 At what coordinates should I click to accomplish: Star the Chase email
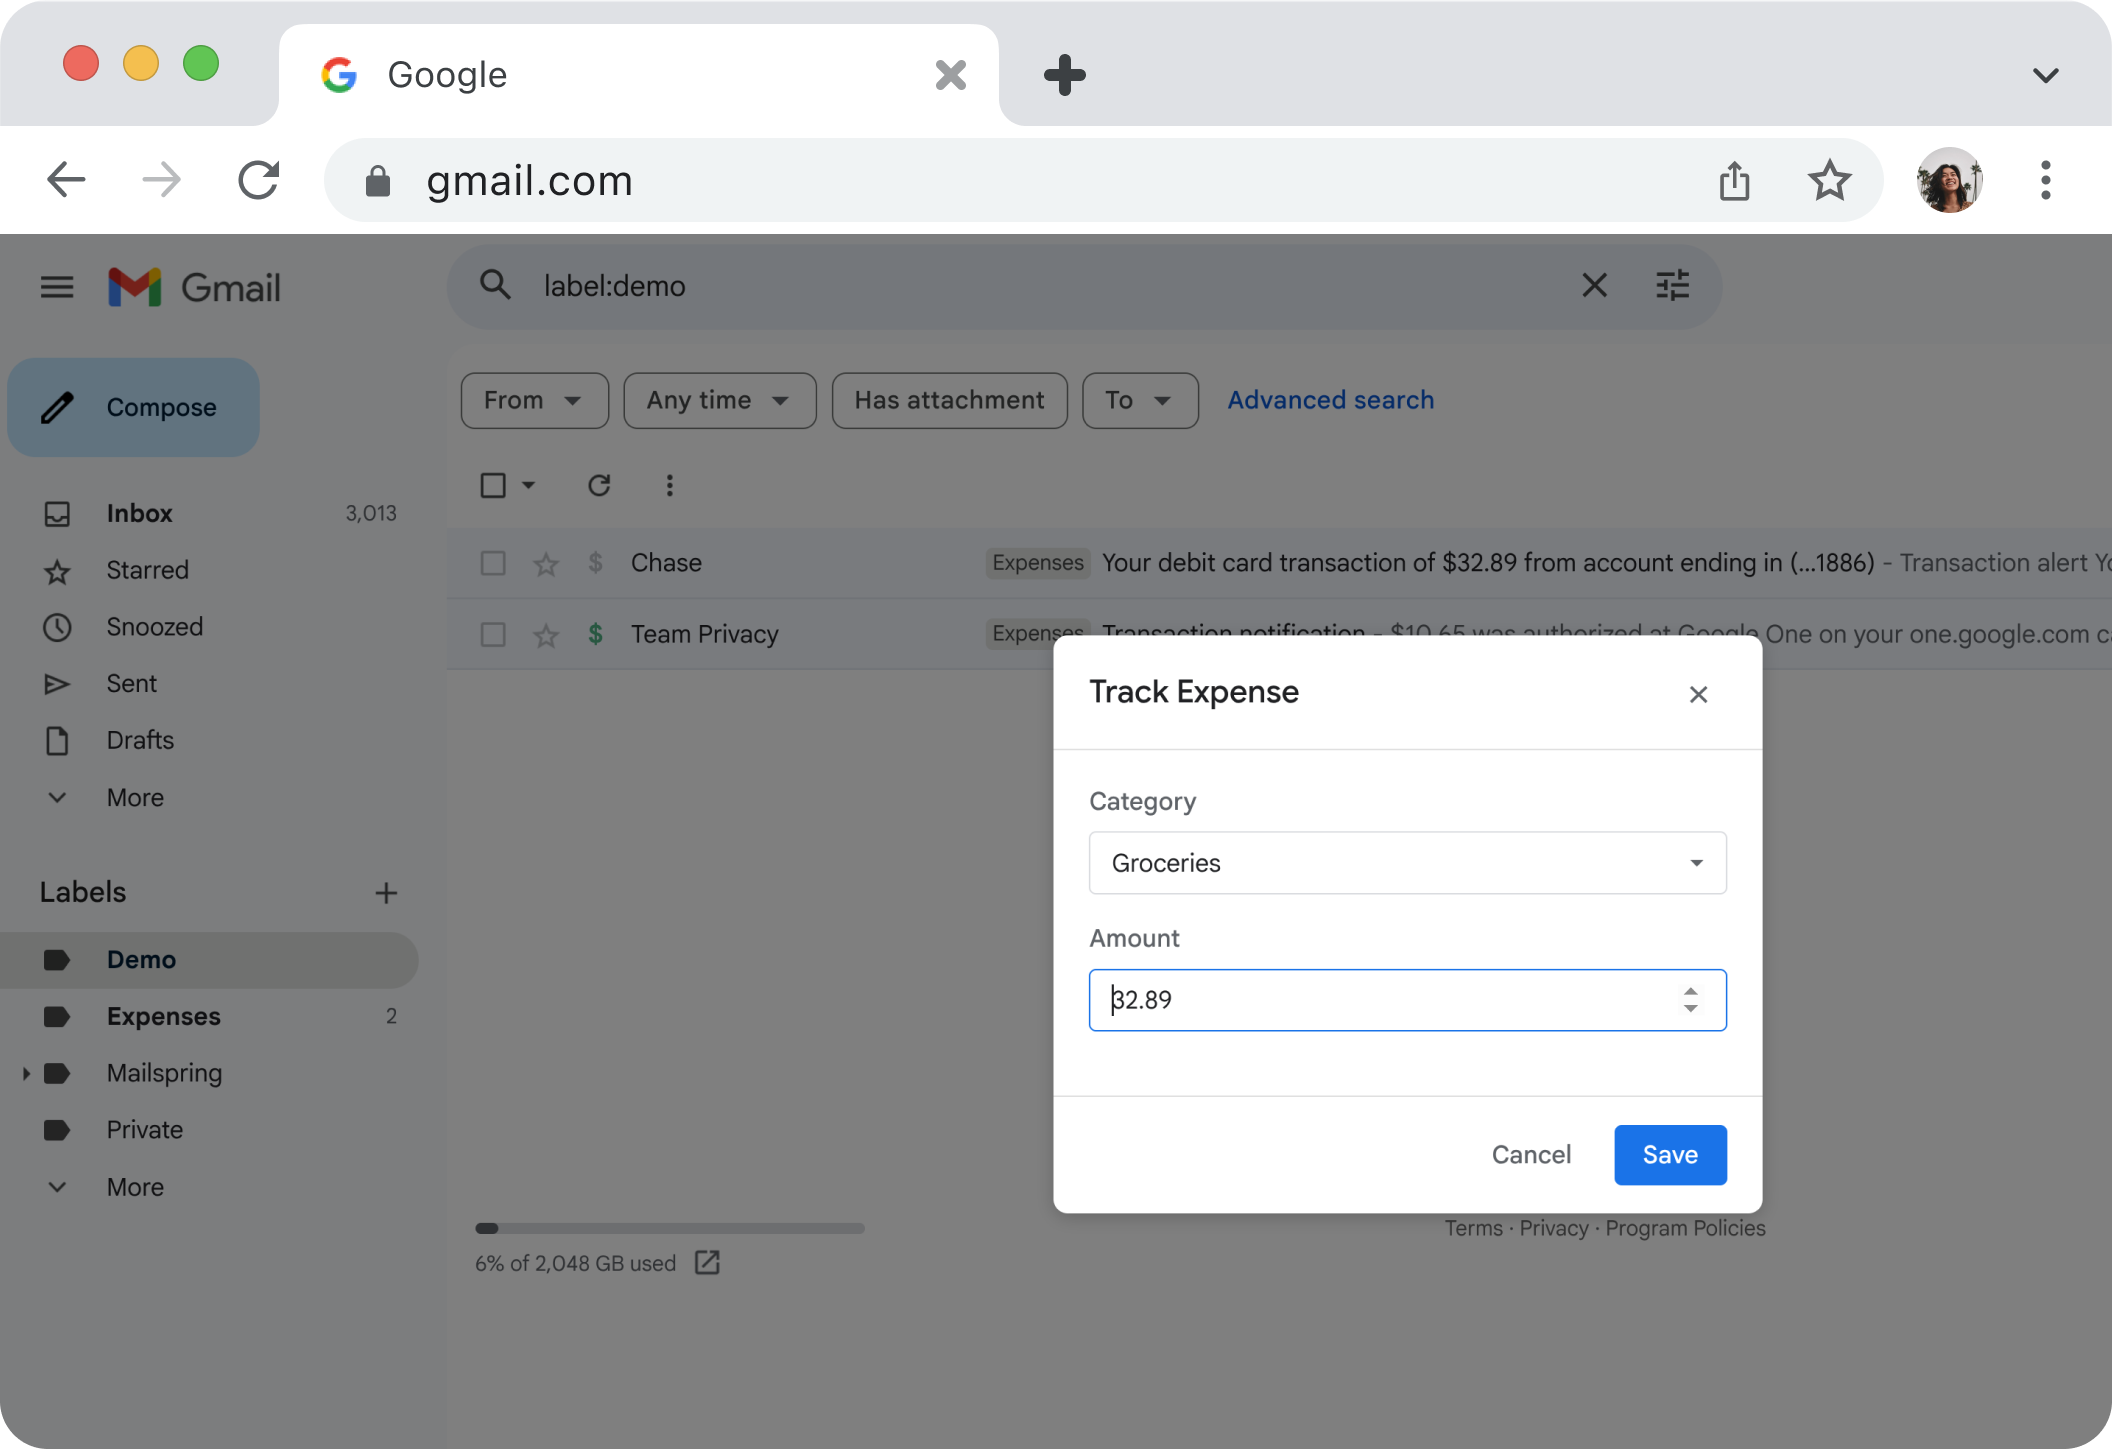pos(546,564)
